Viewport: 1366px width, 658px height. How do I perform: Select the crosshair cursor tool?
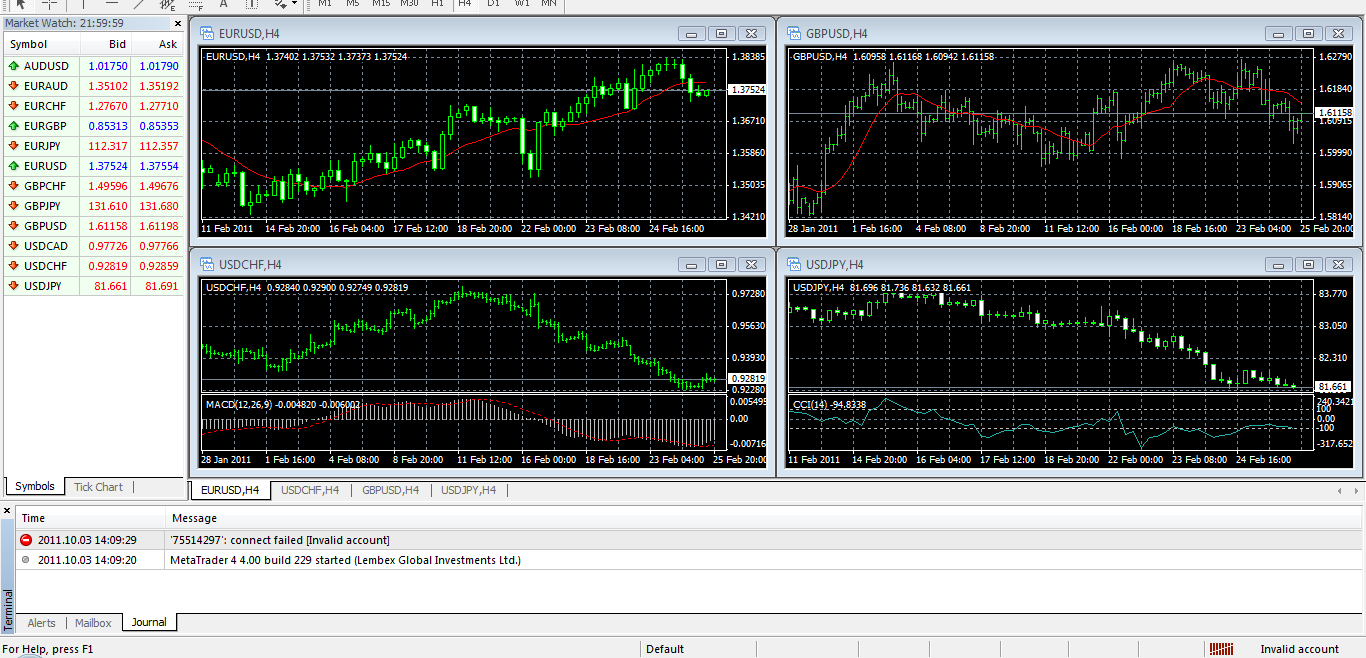[49, 4]
